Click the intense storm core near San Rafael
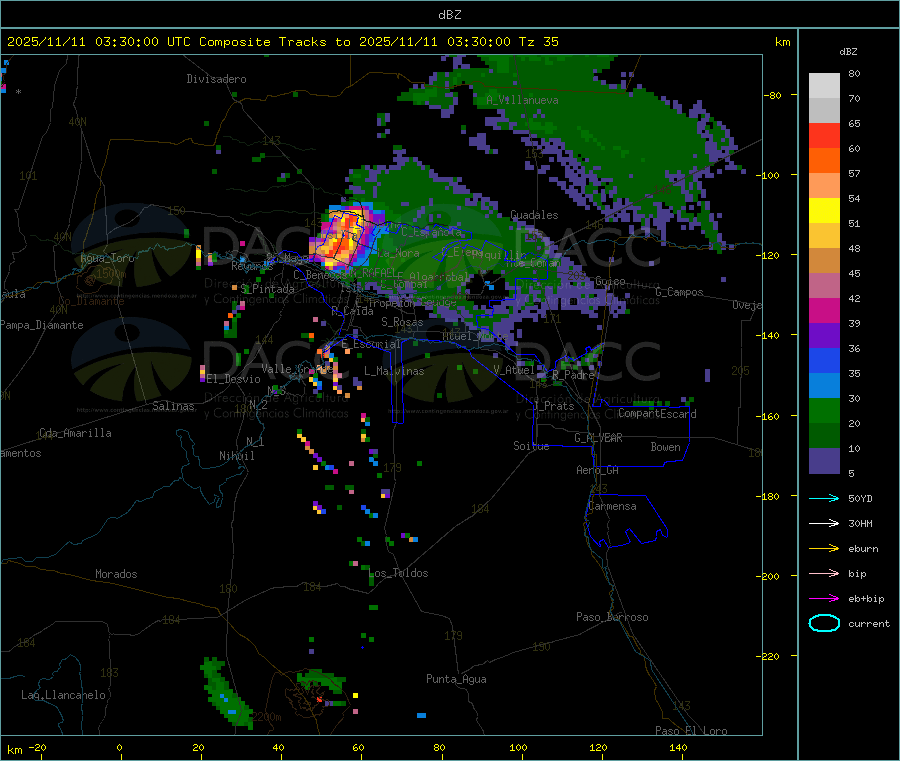 (343, 236)
